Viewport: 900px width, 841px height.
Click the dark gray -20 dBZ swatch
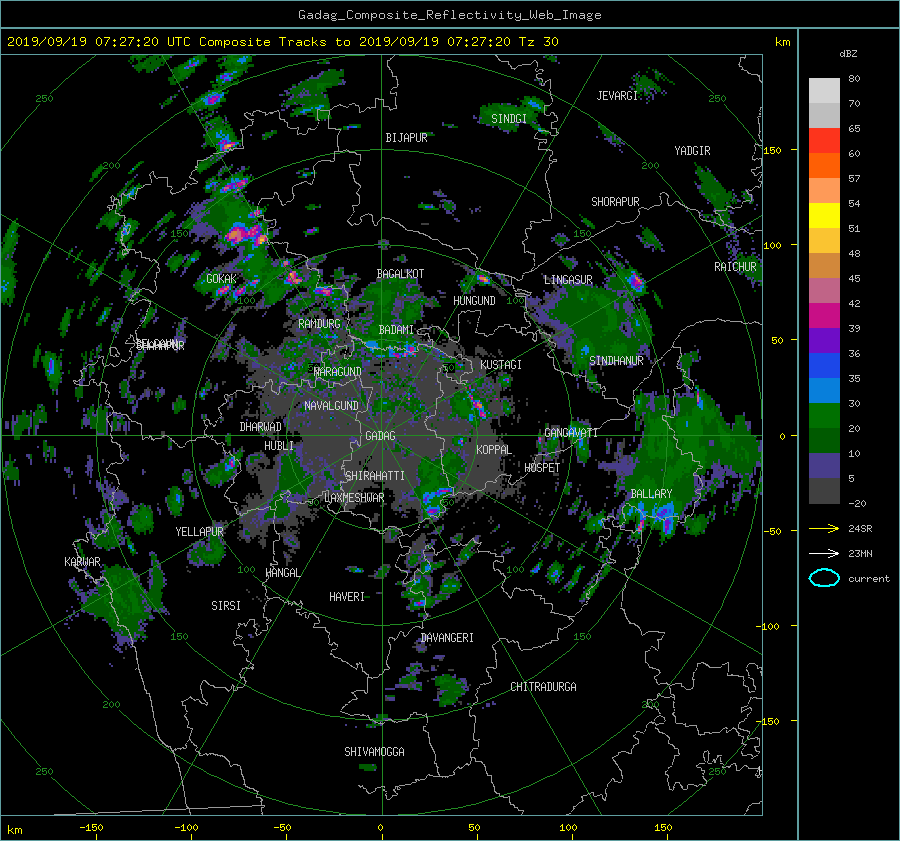point(824,491)
